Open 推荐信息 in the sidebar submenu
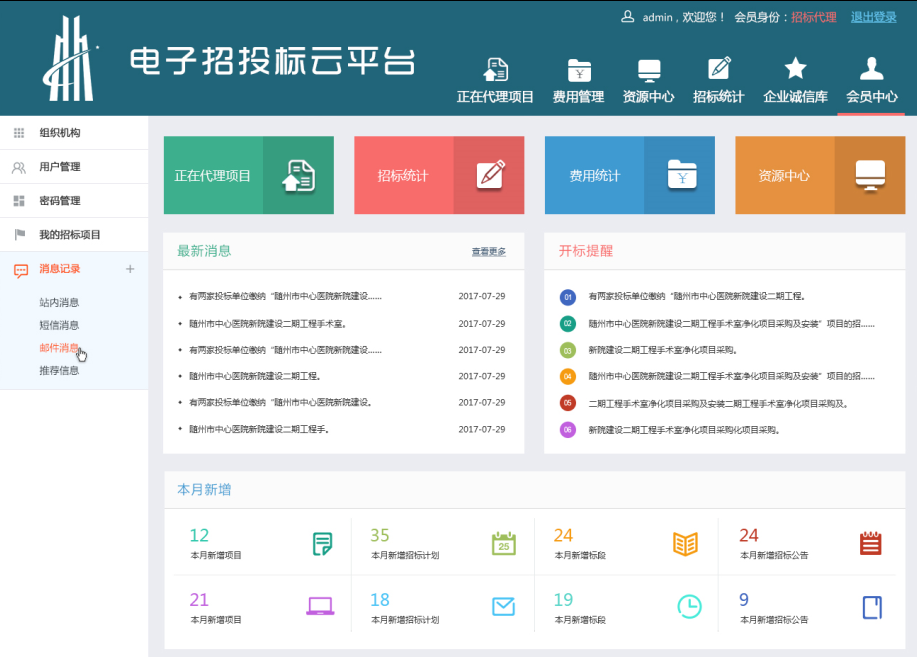The image size is (917, 657). coord(59,370)
